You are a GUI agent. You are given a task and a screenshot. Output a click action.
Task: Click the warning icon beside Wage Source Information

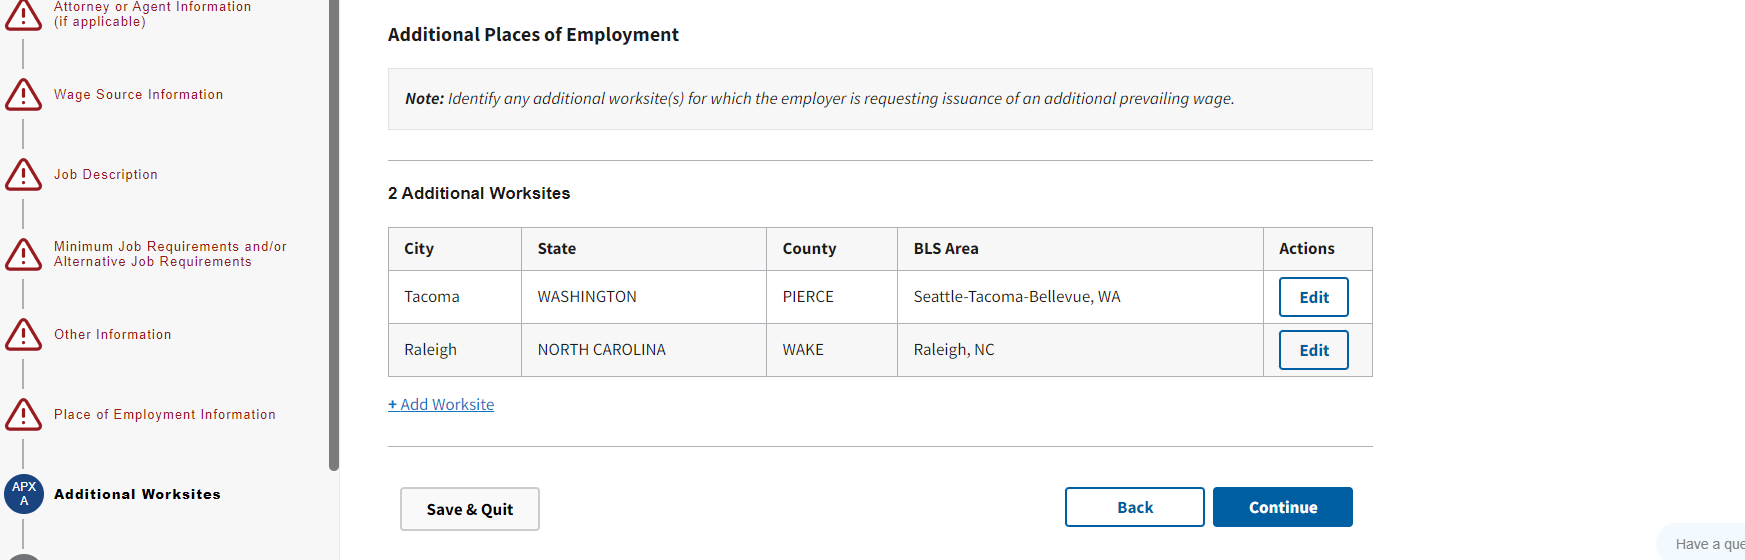click(23, 95)
